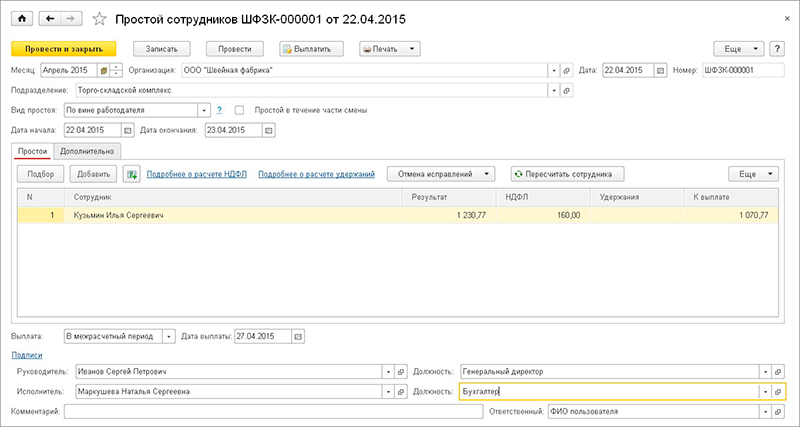Click the Подбор button
Image resolution: width=800 pixels, height=427 pixels.
click(41, 174)
